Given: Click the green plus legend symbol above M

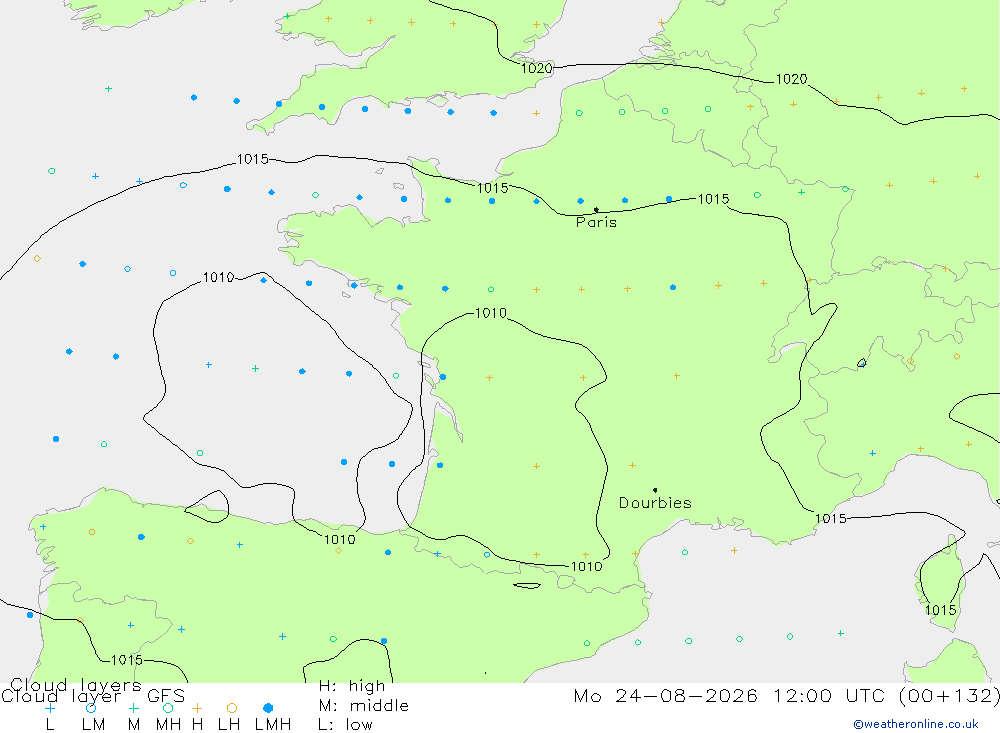Looking at the screenshot, I should click(x=133, y=708).
